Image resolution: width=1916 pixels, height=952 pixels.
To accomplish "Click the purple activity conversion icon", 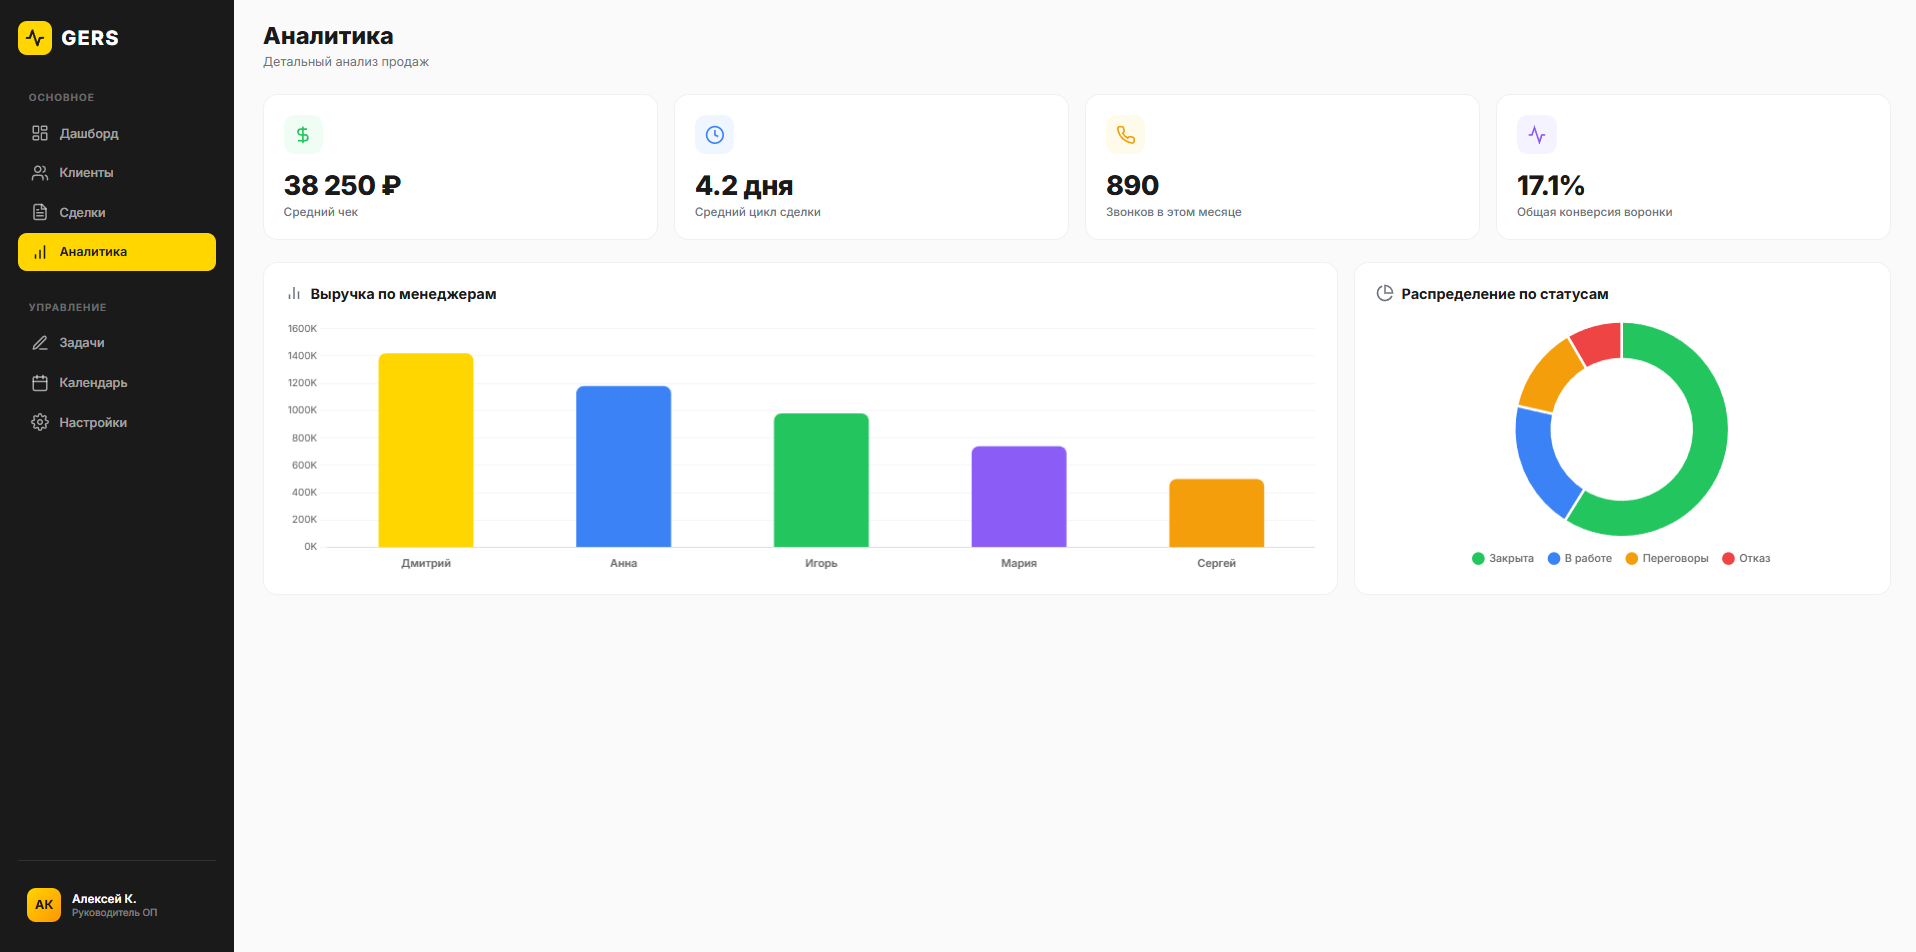I will 1536,135.
